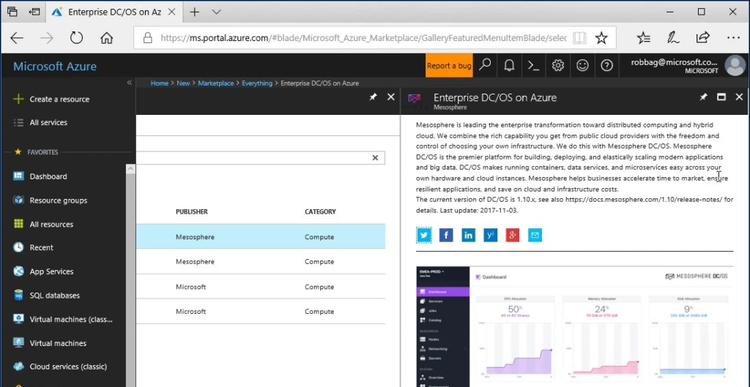Click the user account avatar
Screen dimensions: 750x387
click(x=735, y=66)
